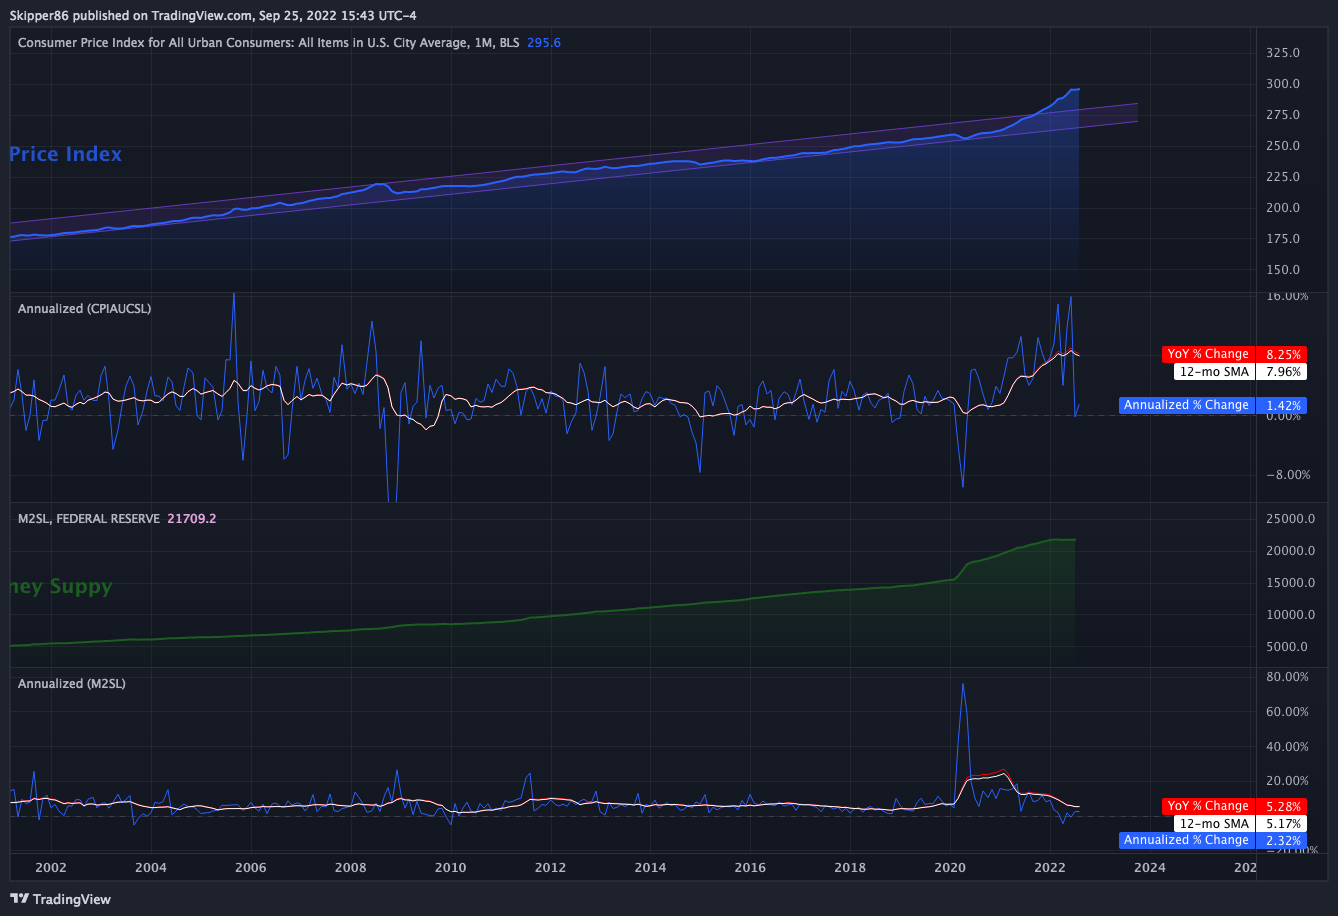
Task: Click the 7.96% 12-mo SMA value
Action: [x=1283, y=372]
